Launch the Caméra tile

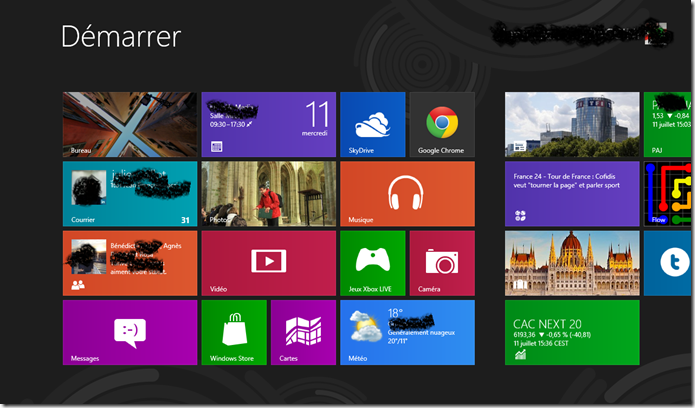tap(442, 263)
